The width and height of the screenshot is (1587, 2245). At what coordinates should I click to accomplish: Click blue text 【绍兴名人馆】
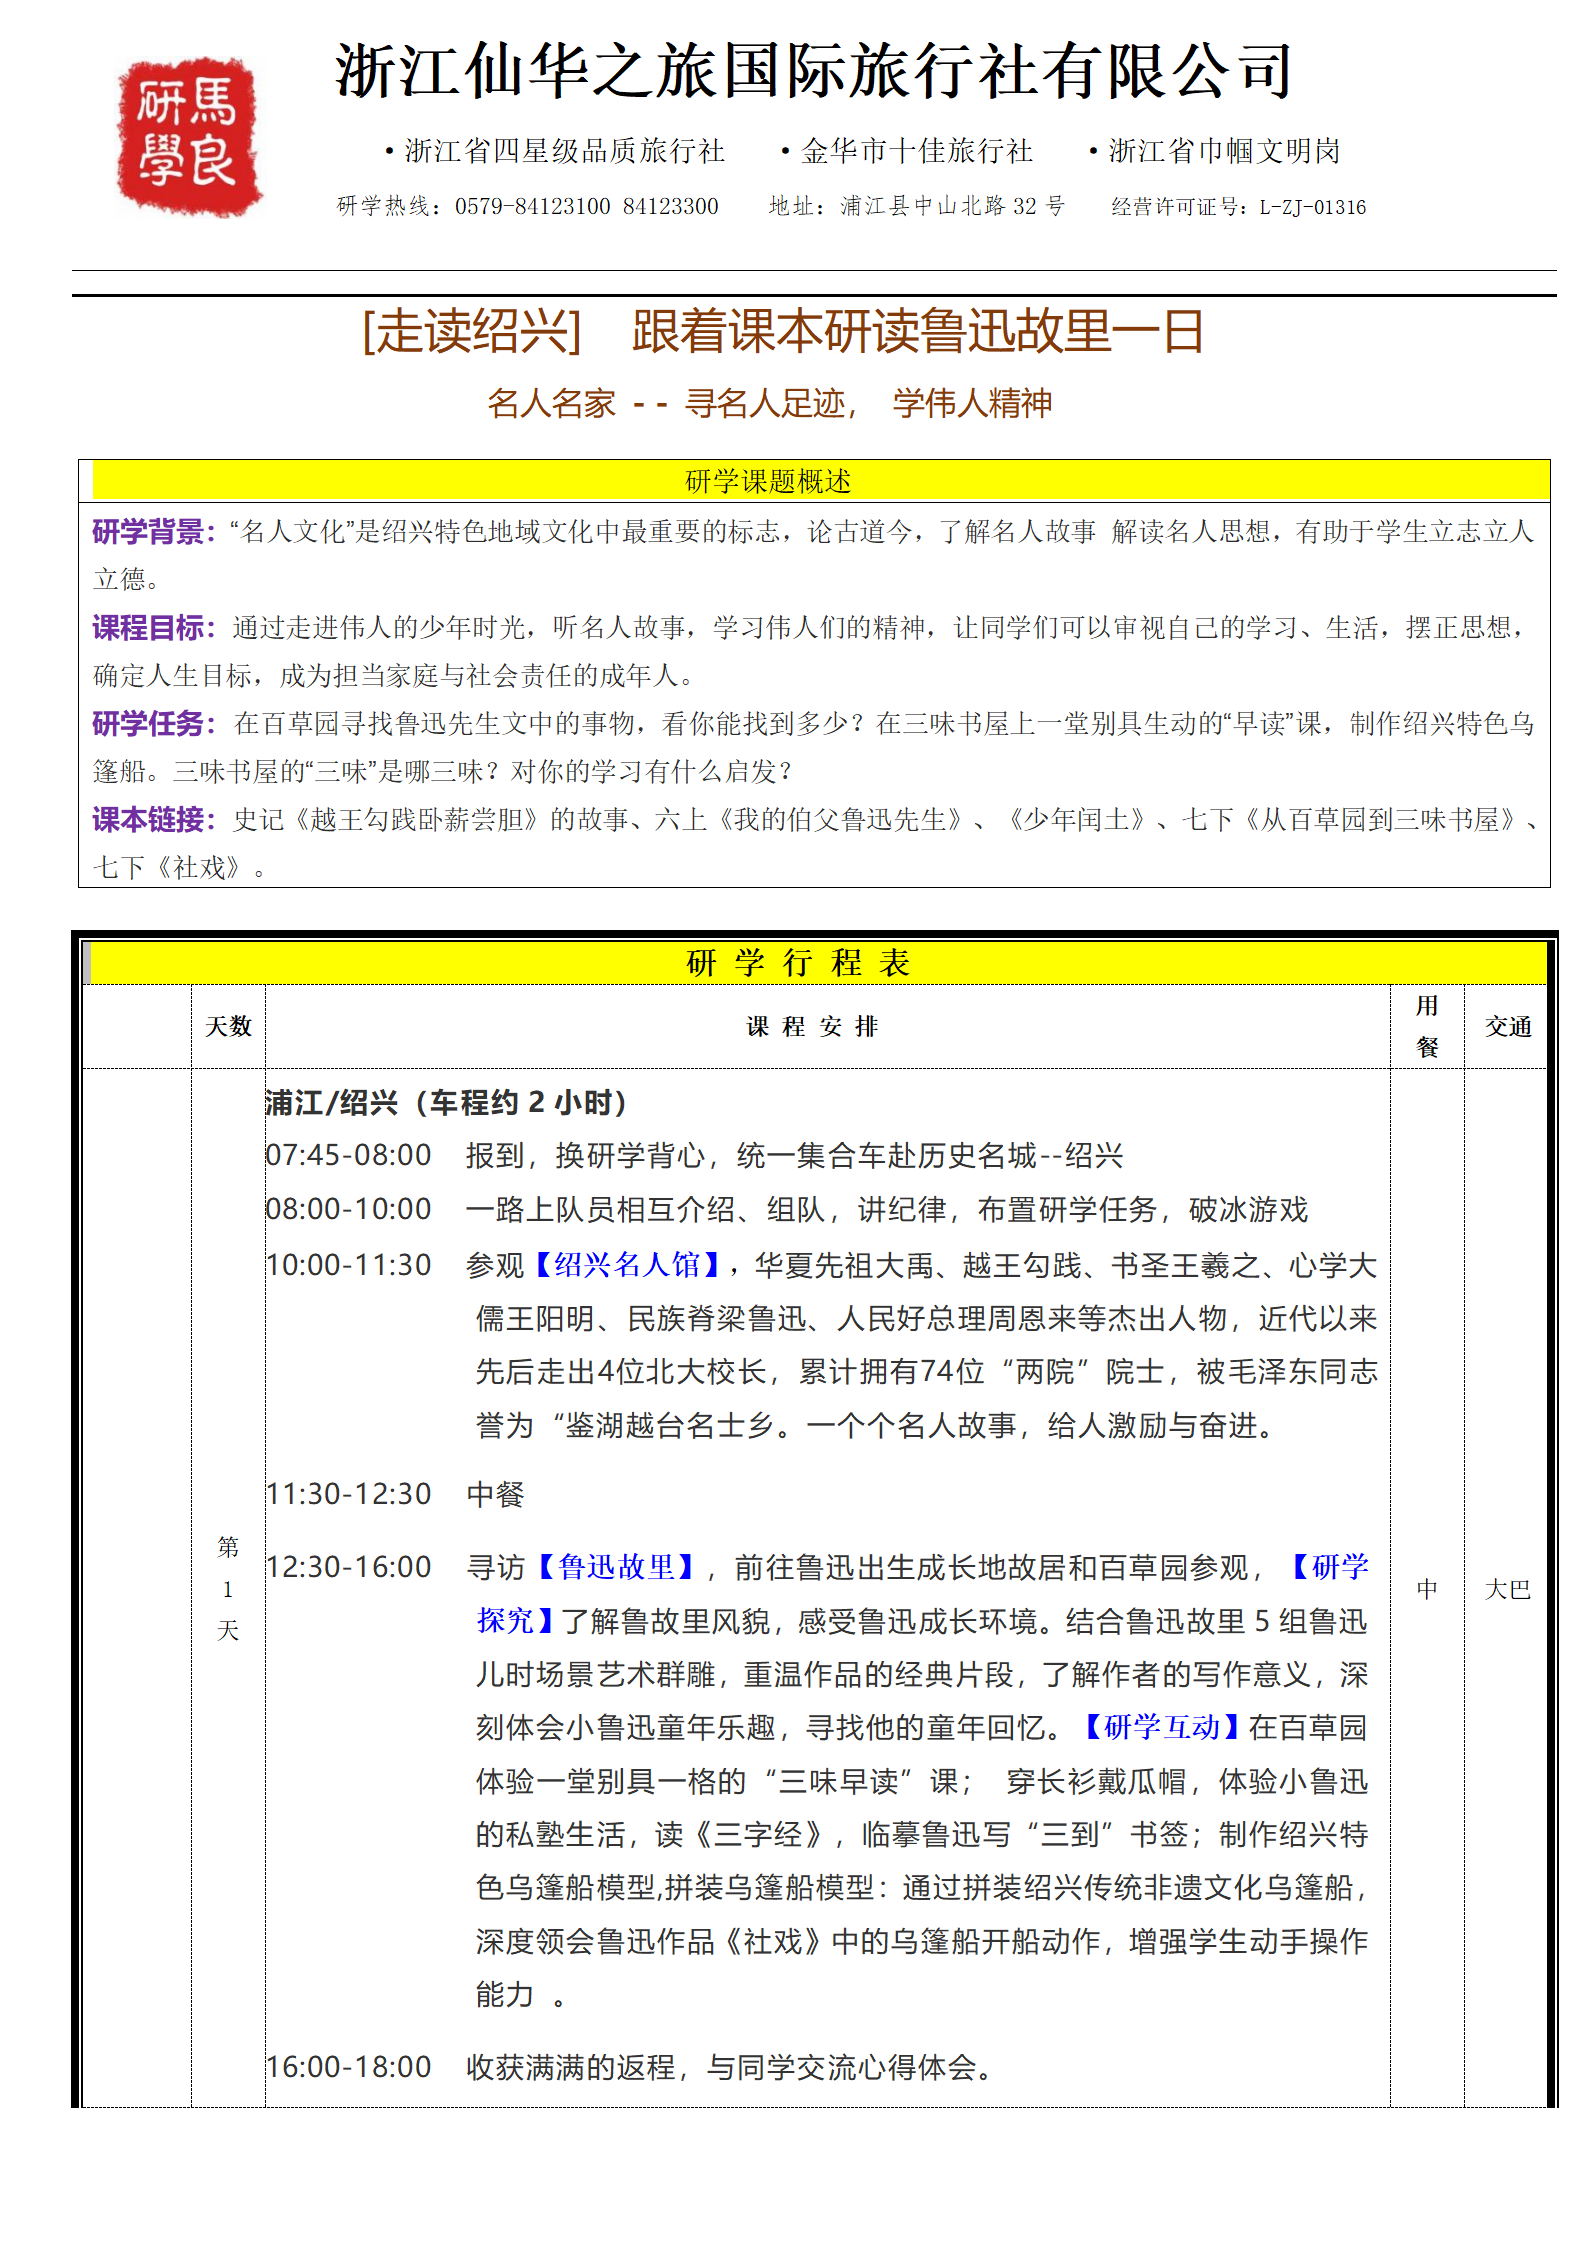(x=627, y=1265)
